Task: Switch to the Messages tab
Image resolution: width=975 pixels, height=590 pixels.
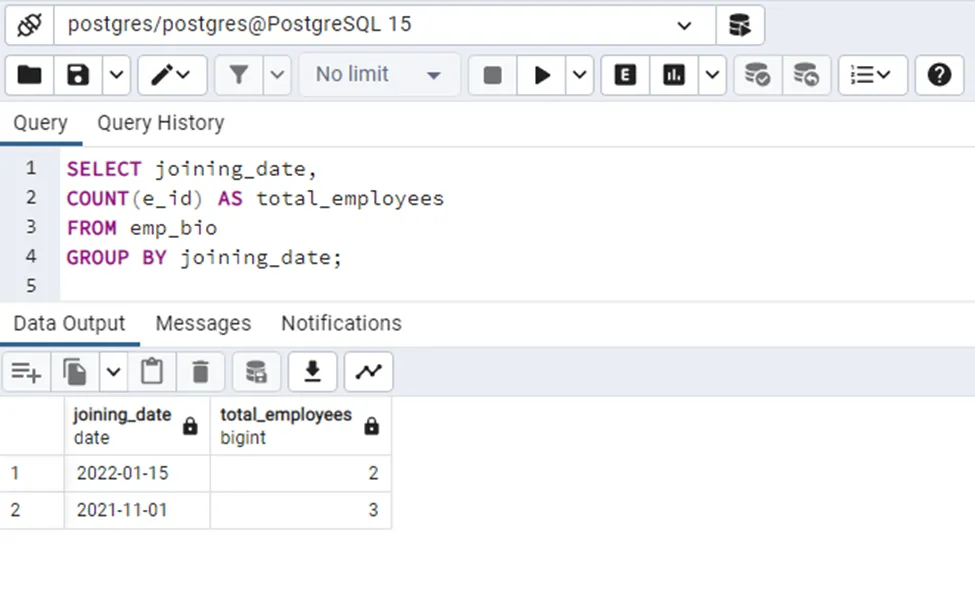Action: (203, 323)
